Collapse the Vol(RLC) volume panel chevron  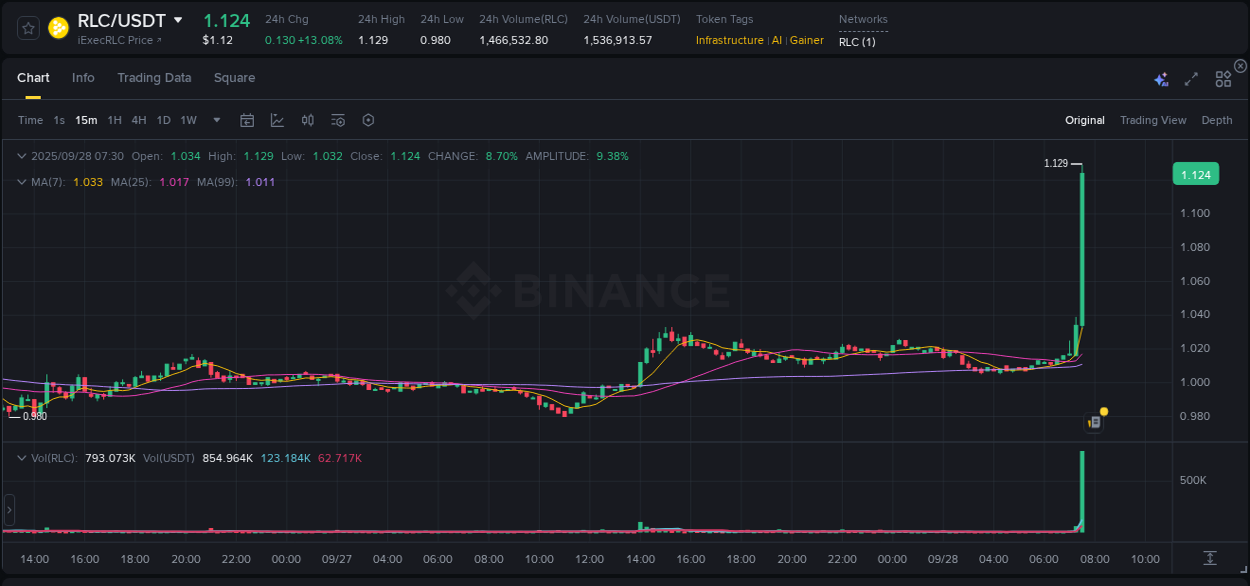22,456
